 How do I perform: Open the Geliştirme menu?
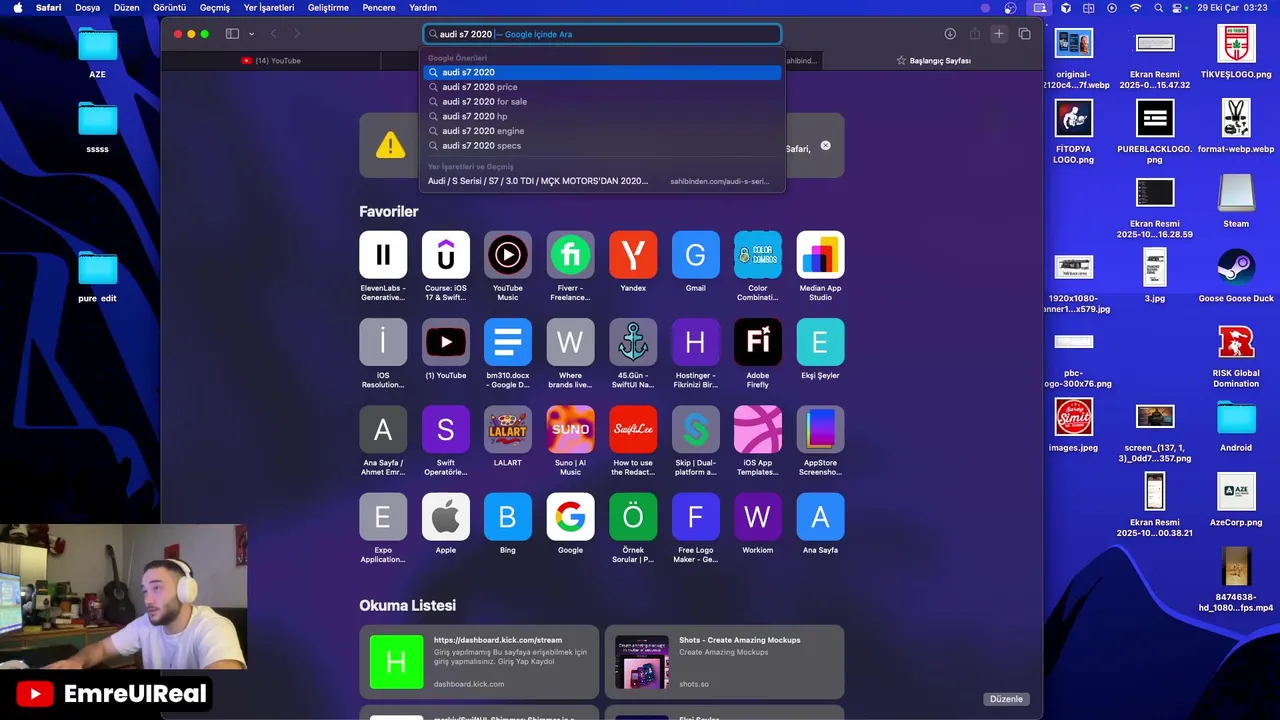pos(328,7)
